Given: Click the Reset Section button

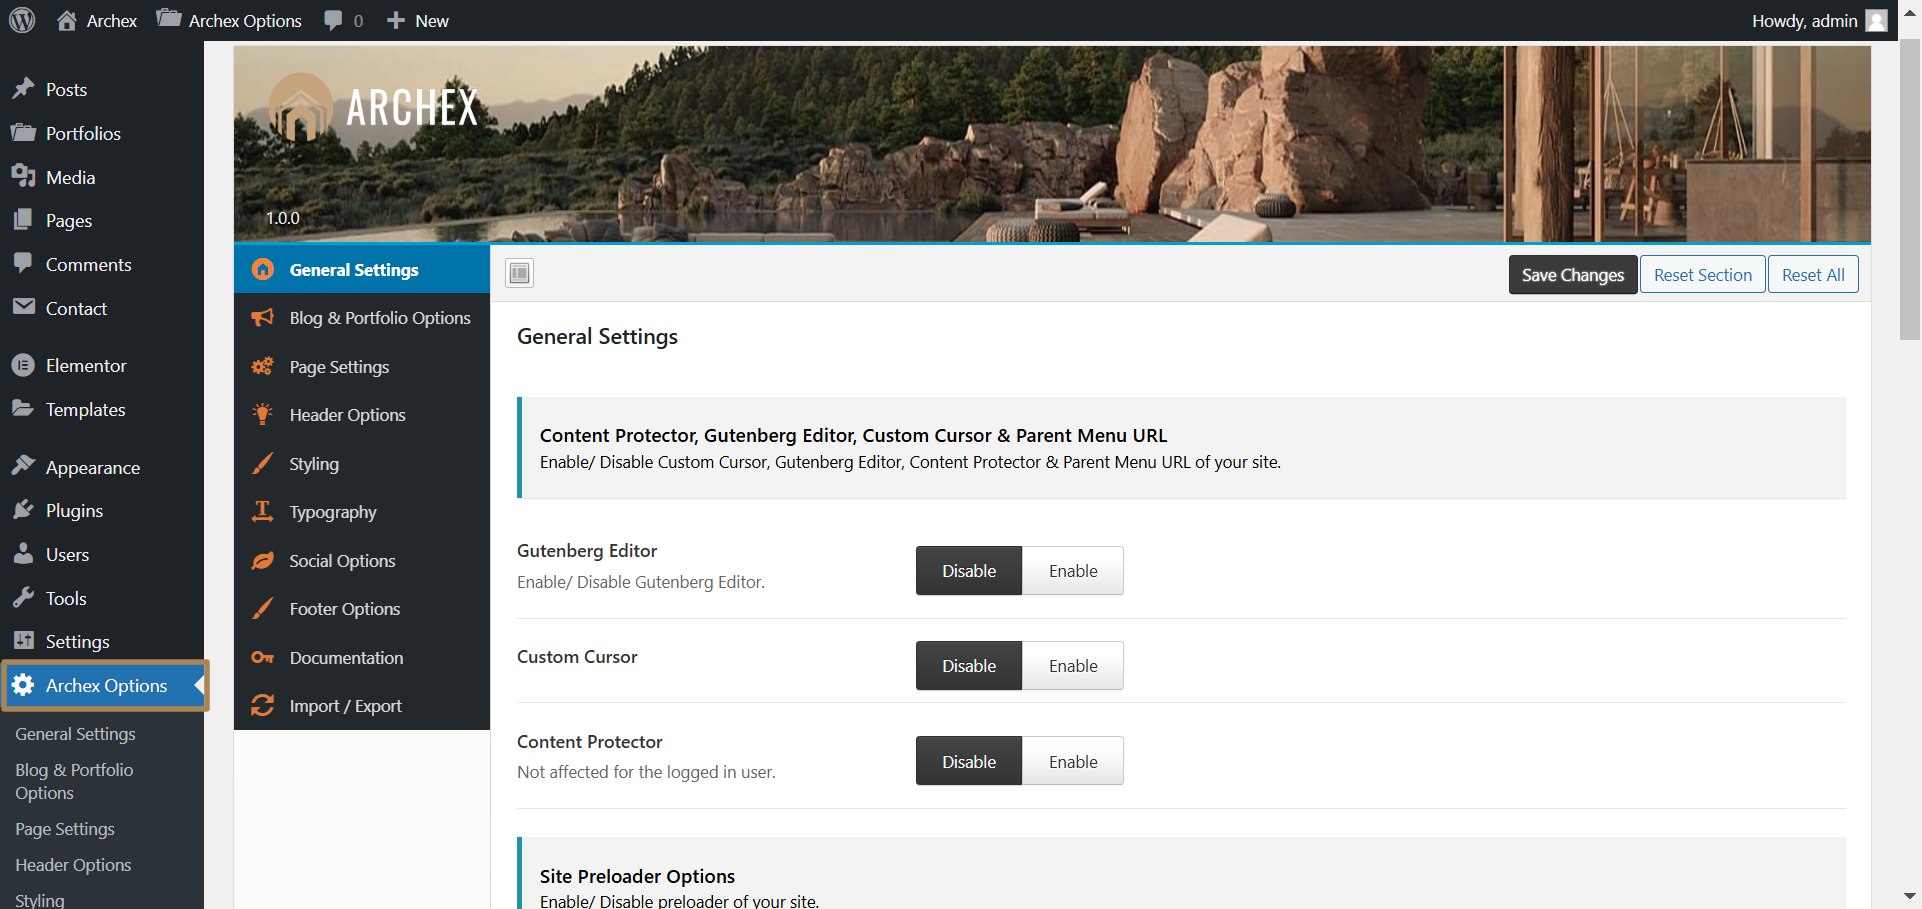Looking at the screenshot, I should pos(1703,275).
